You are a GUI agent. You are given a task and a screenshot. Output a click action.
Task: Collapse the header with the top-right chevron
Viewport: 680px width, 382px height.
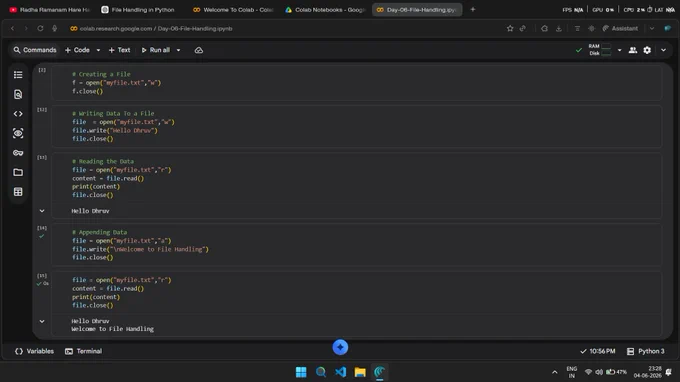(x=664, y=50)
